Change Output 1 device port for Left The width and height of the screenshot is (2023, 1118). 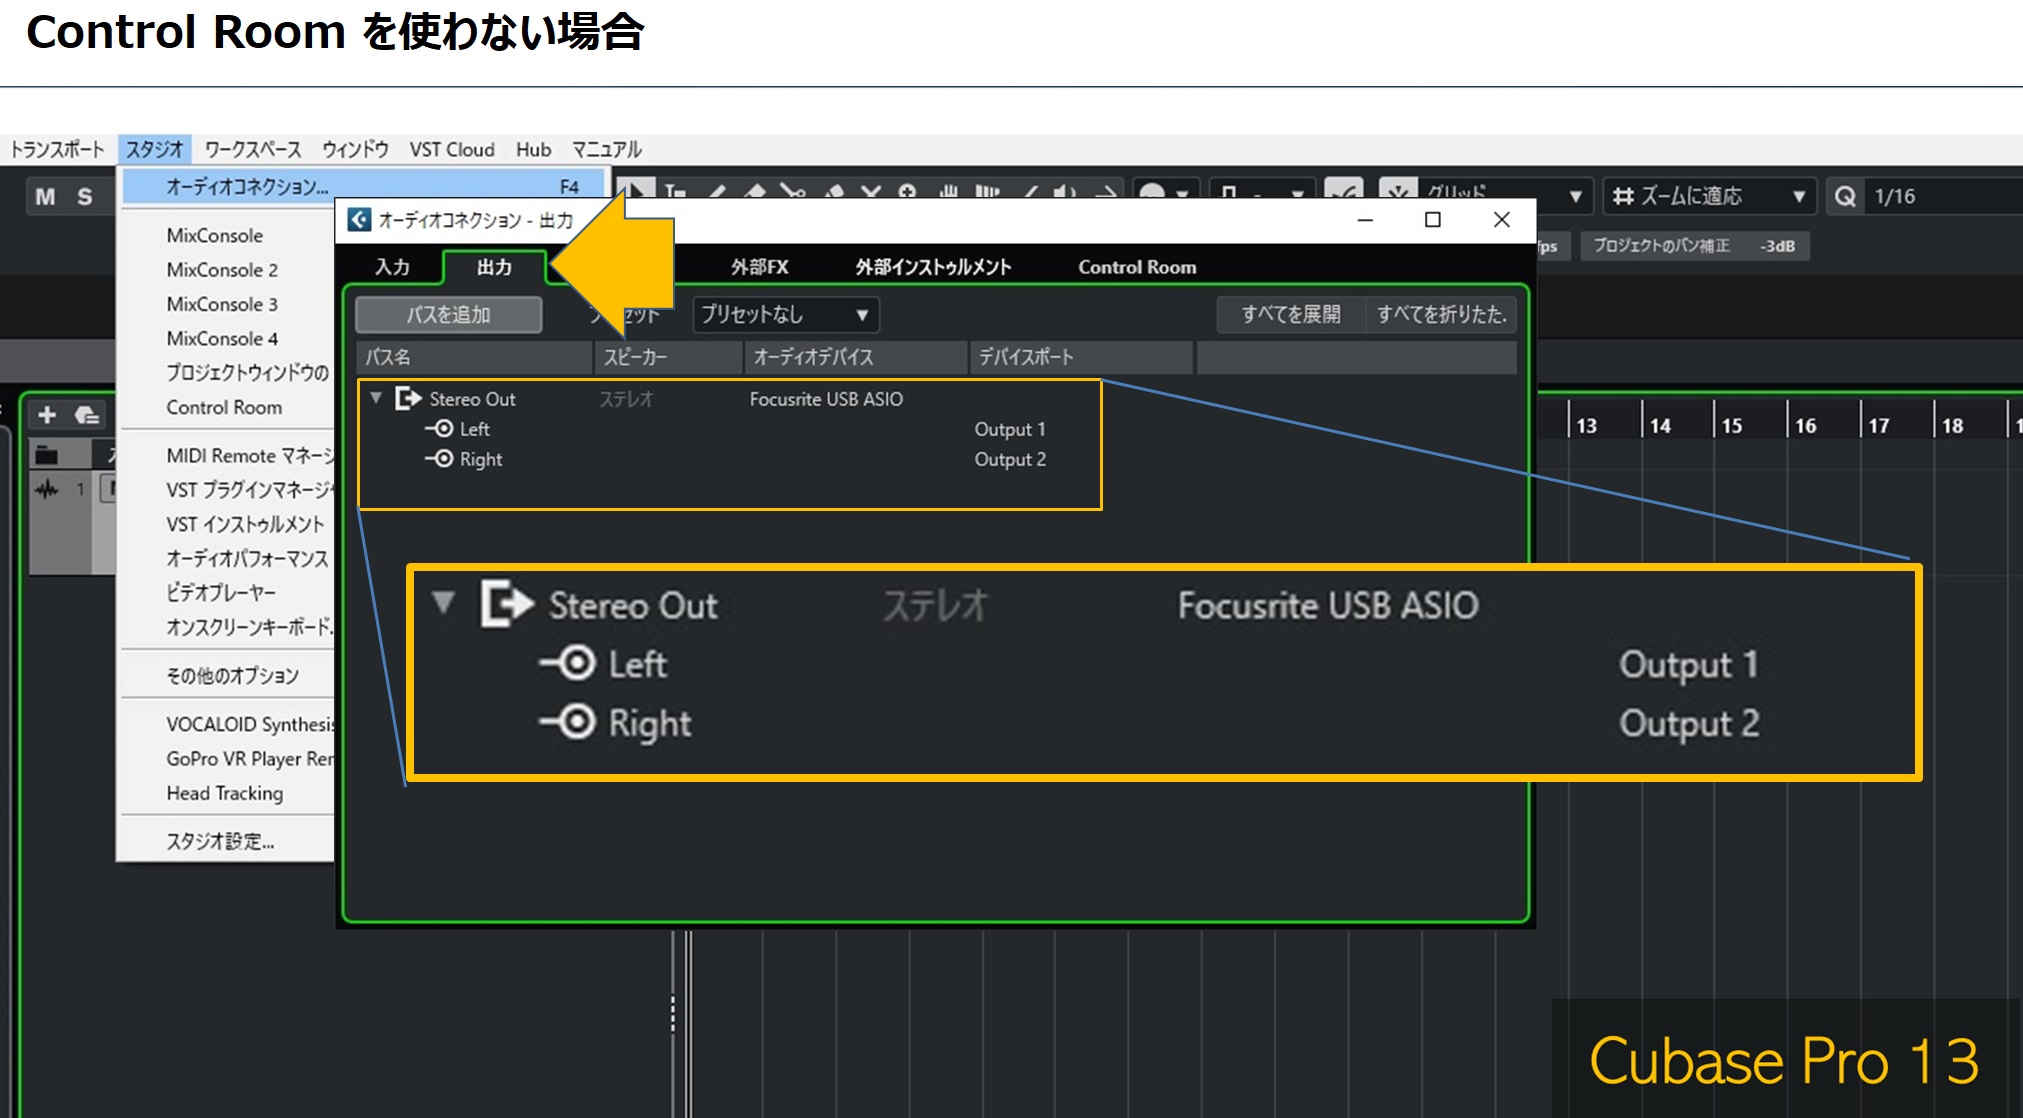pyautogui.click(x=1010, y=429)
